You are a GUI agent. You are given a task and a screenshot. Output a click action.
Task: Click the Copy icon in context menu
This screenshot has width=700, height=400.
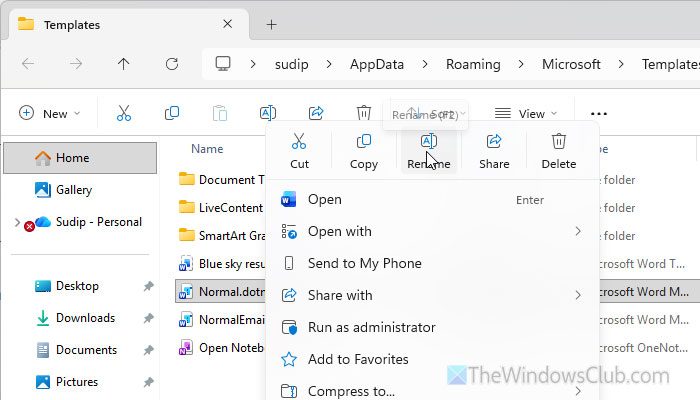[x=364, y=142]
